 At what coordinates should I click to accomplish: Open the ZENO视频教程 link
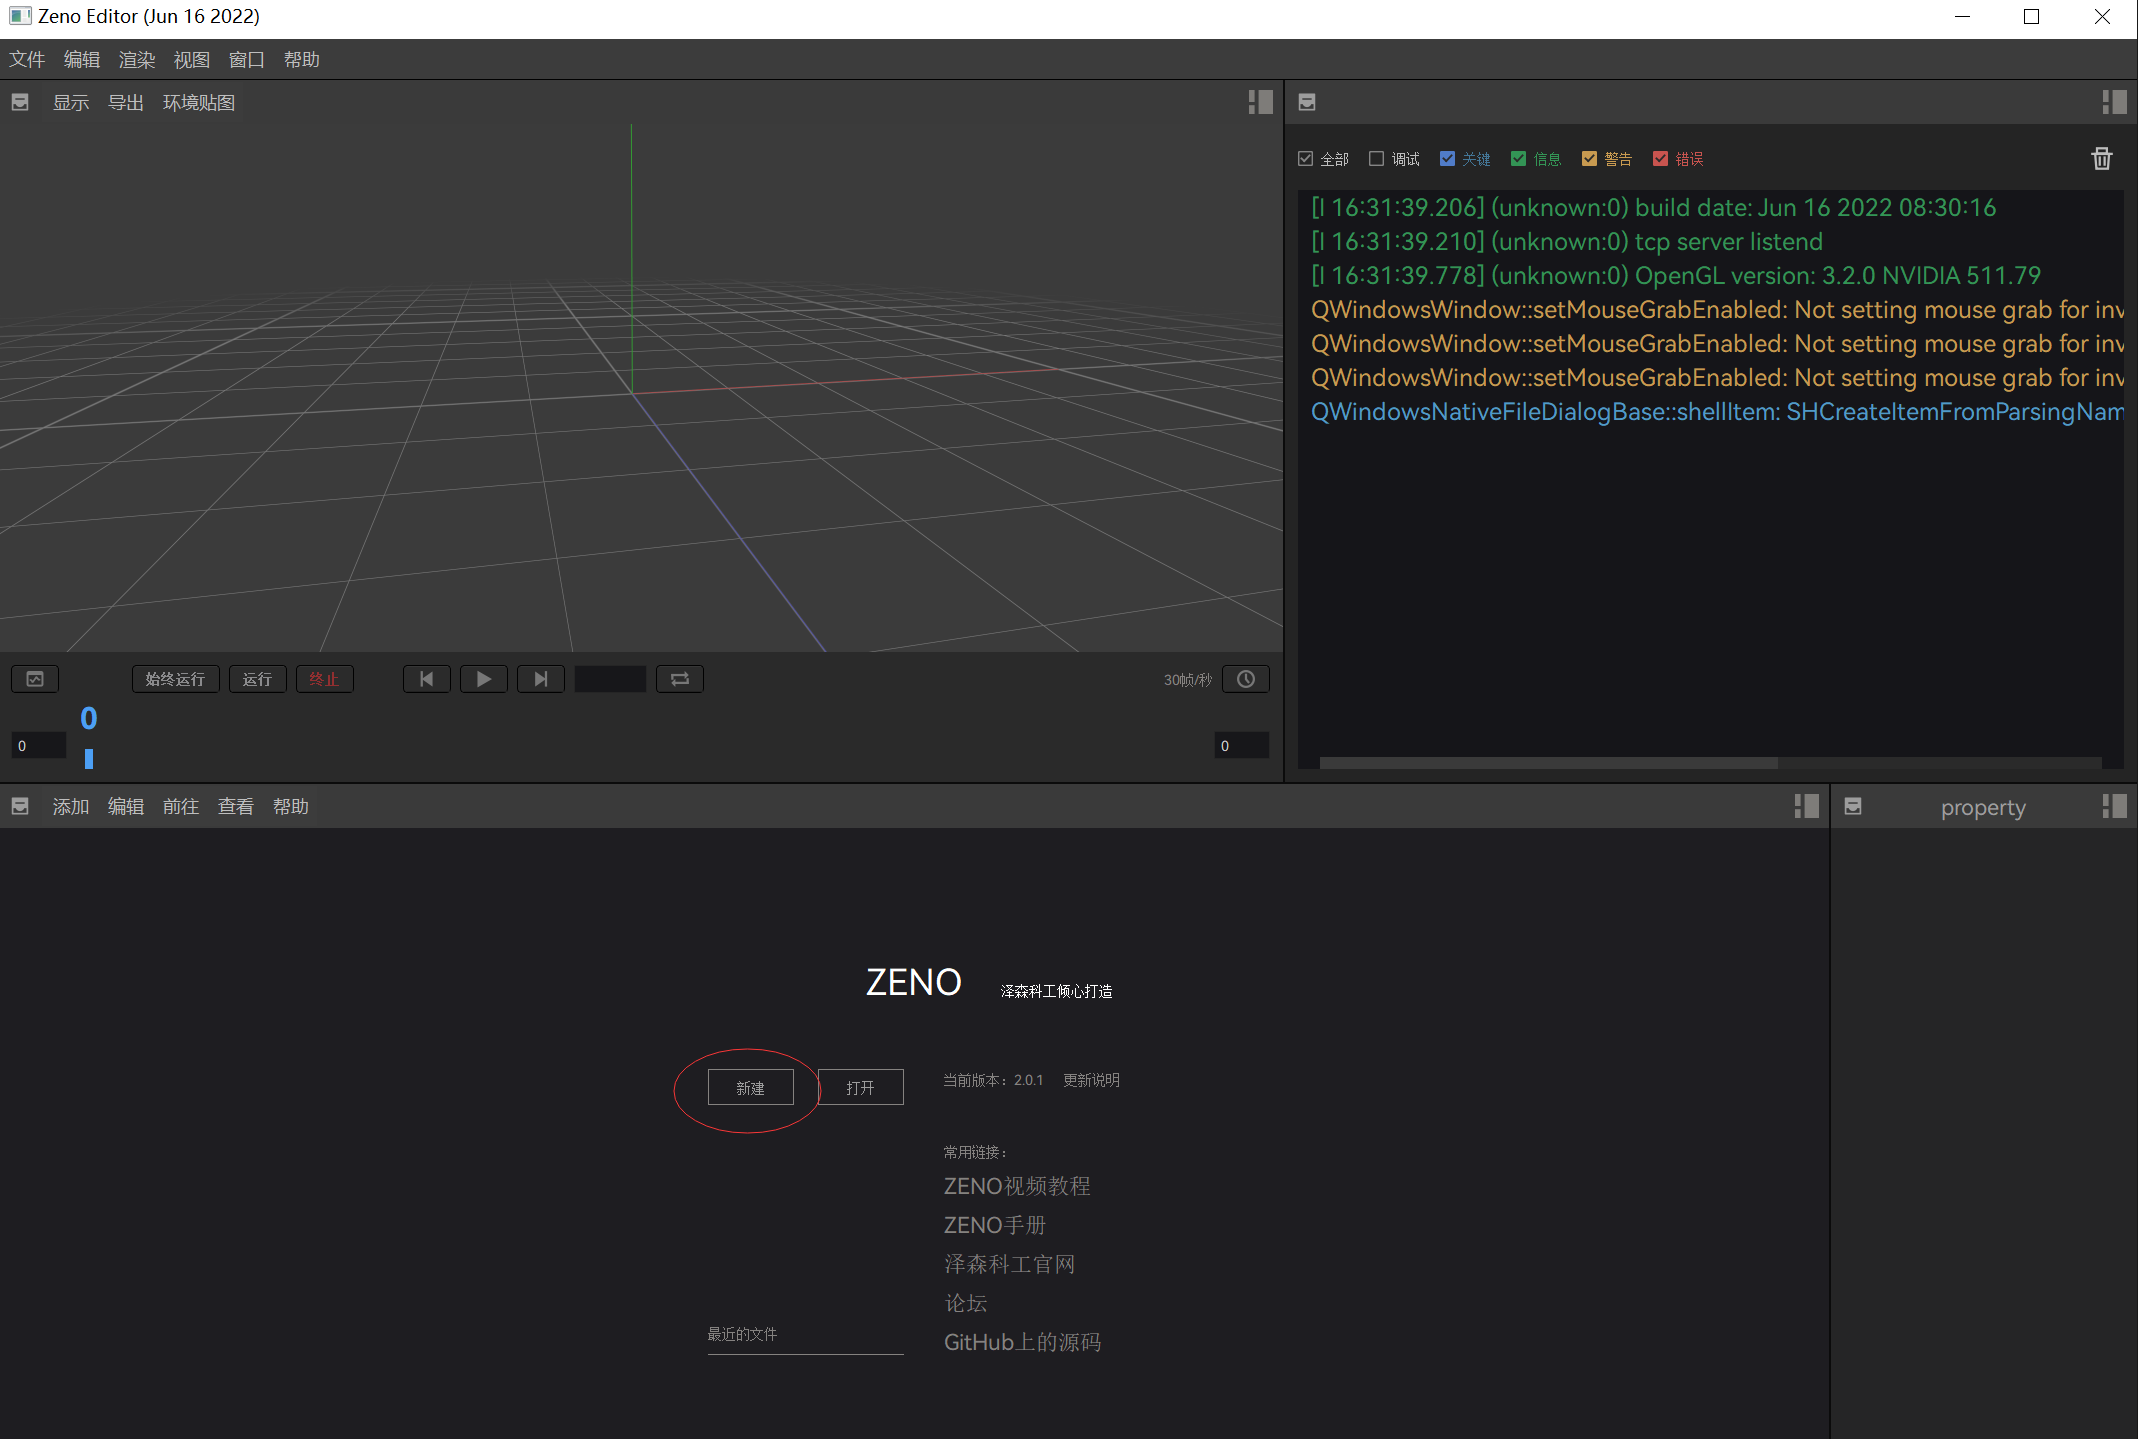(x=1017, y=1186)
